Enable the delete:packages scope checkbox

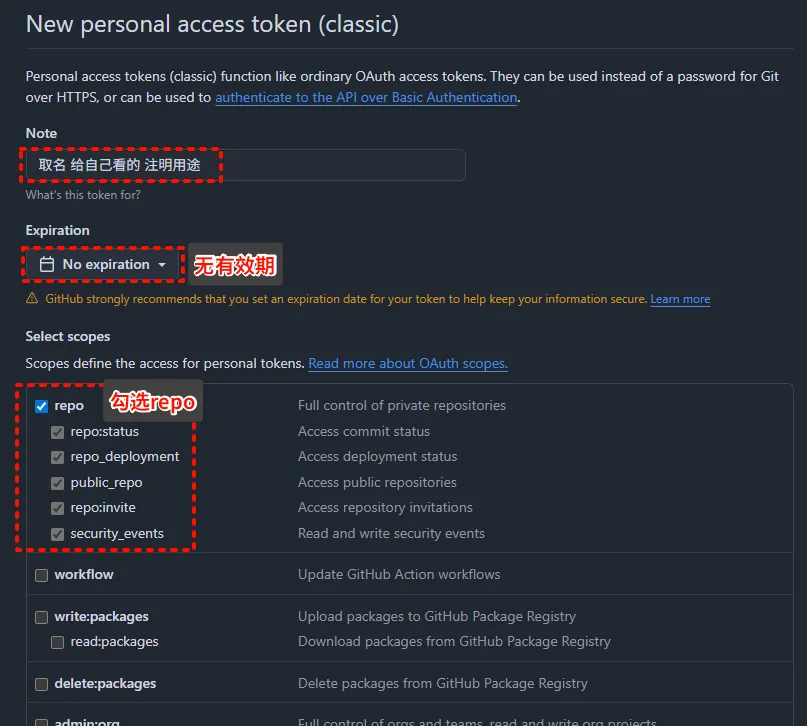click(42, 685)
